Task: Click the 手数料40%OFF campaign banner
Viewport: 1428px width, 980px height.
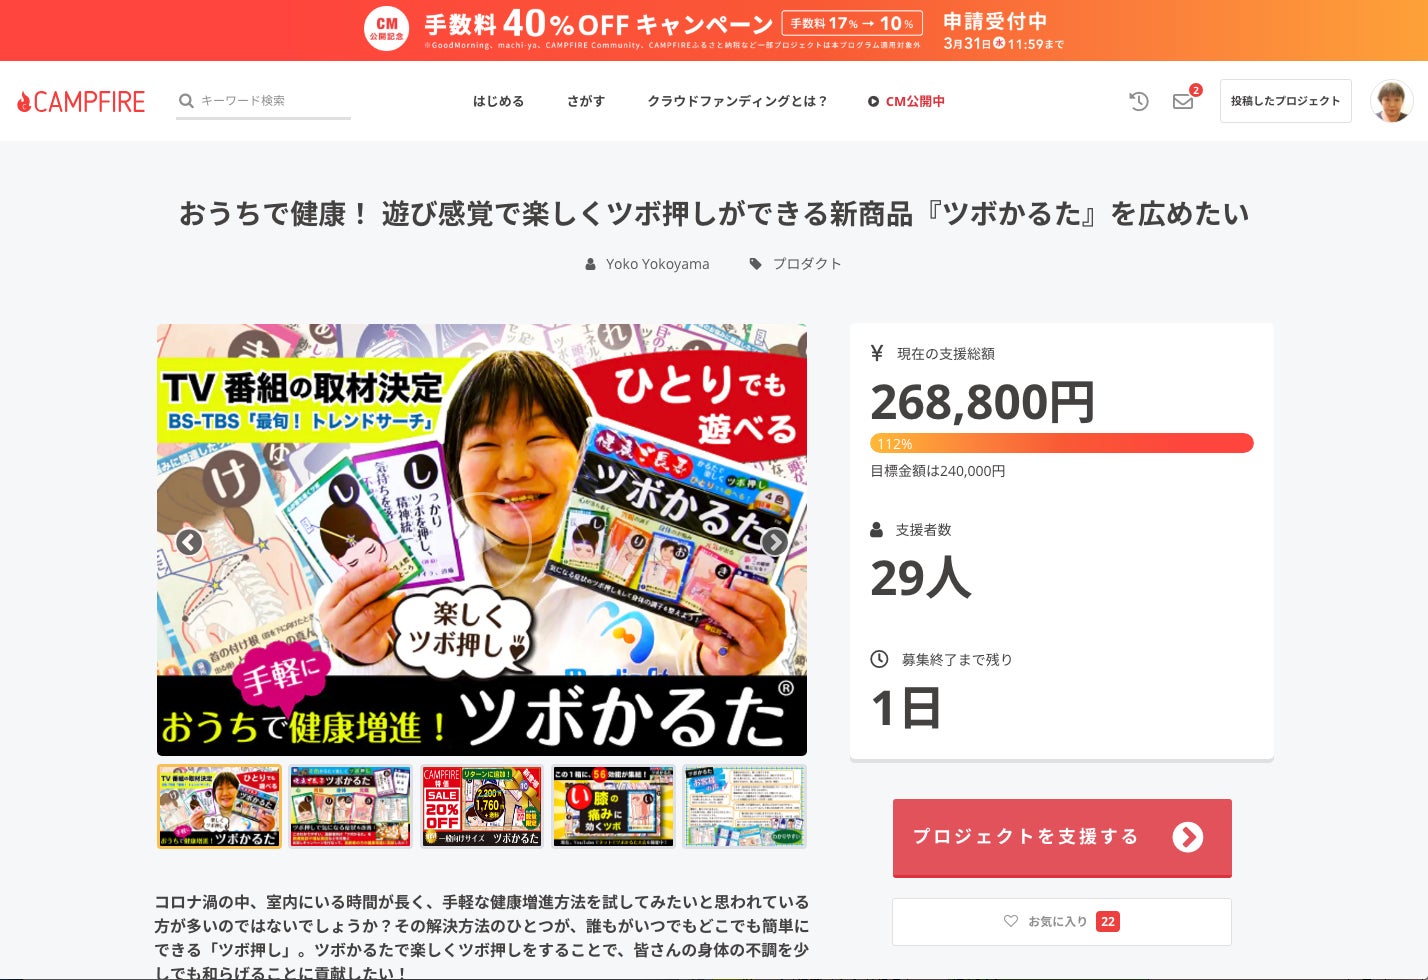Action: (x=714, y=30)
